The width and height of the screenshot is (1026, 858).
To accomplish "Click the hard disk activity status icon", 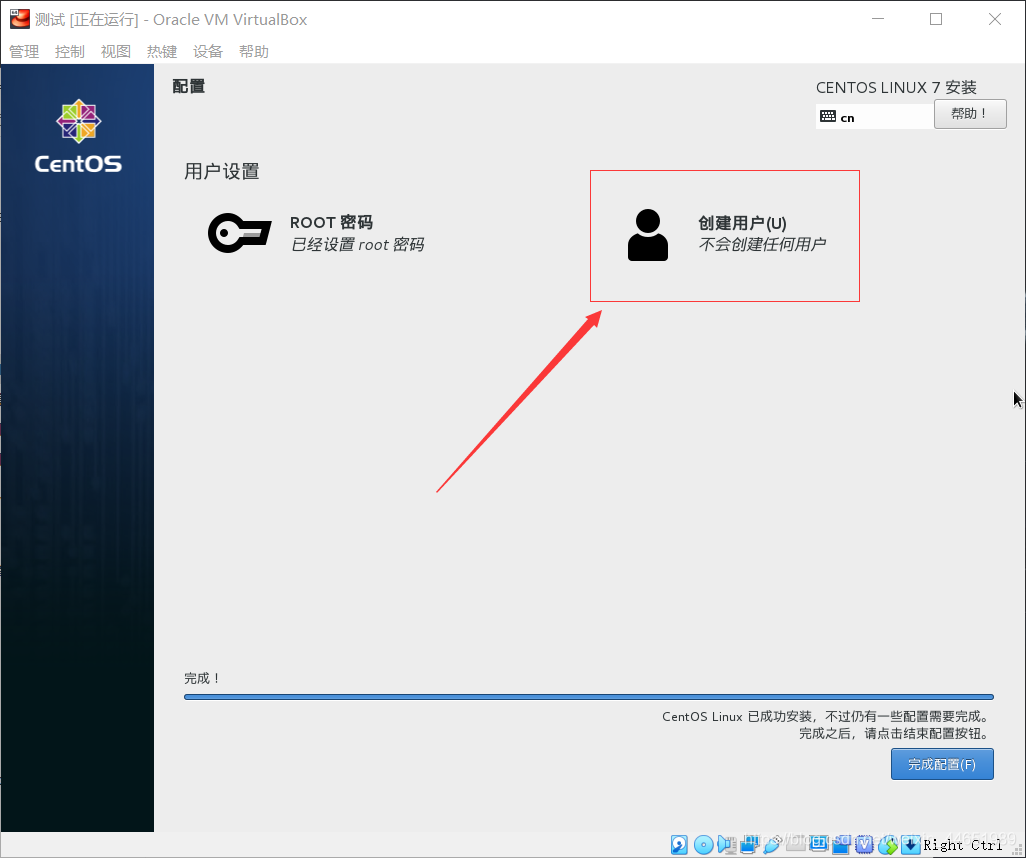I will click(x=679, y=844).
